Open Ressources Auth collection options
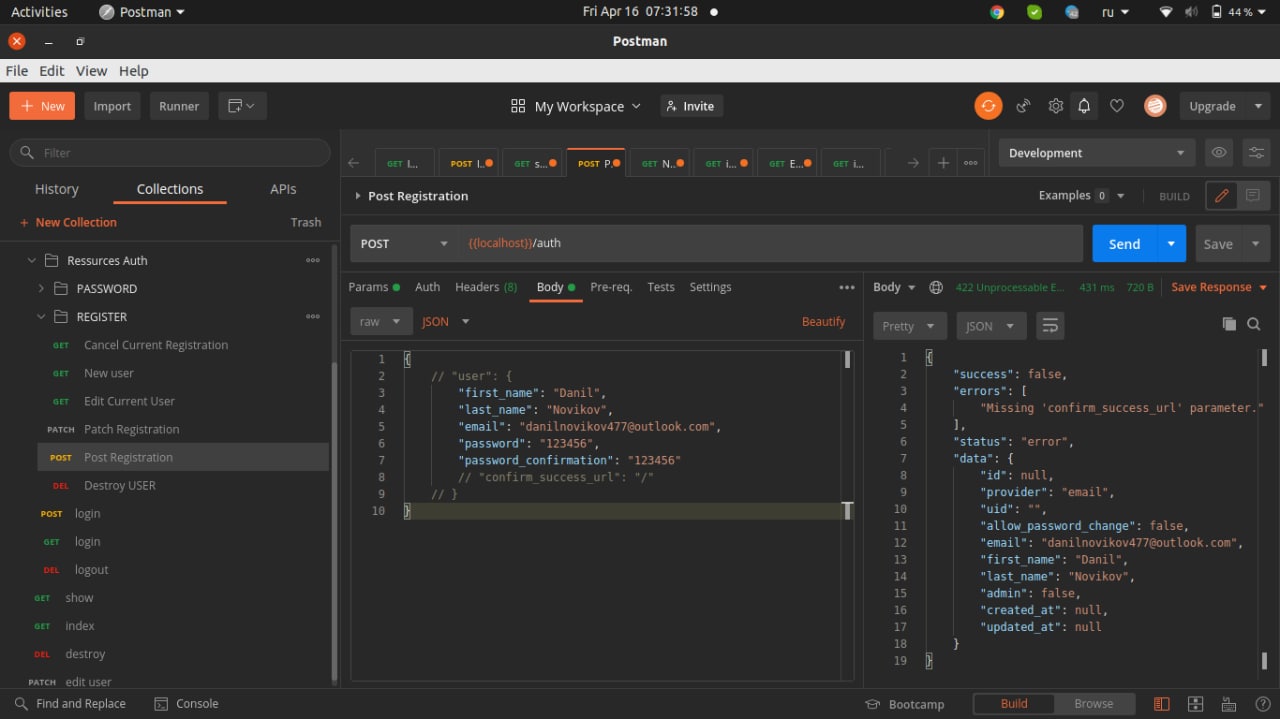This screenshot has width=1280, height=719. pyautogui.click(x=313, y=260)
